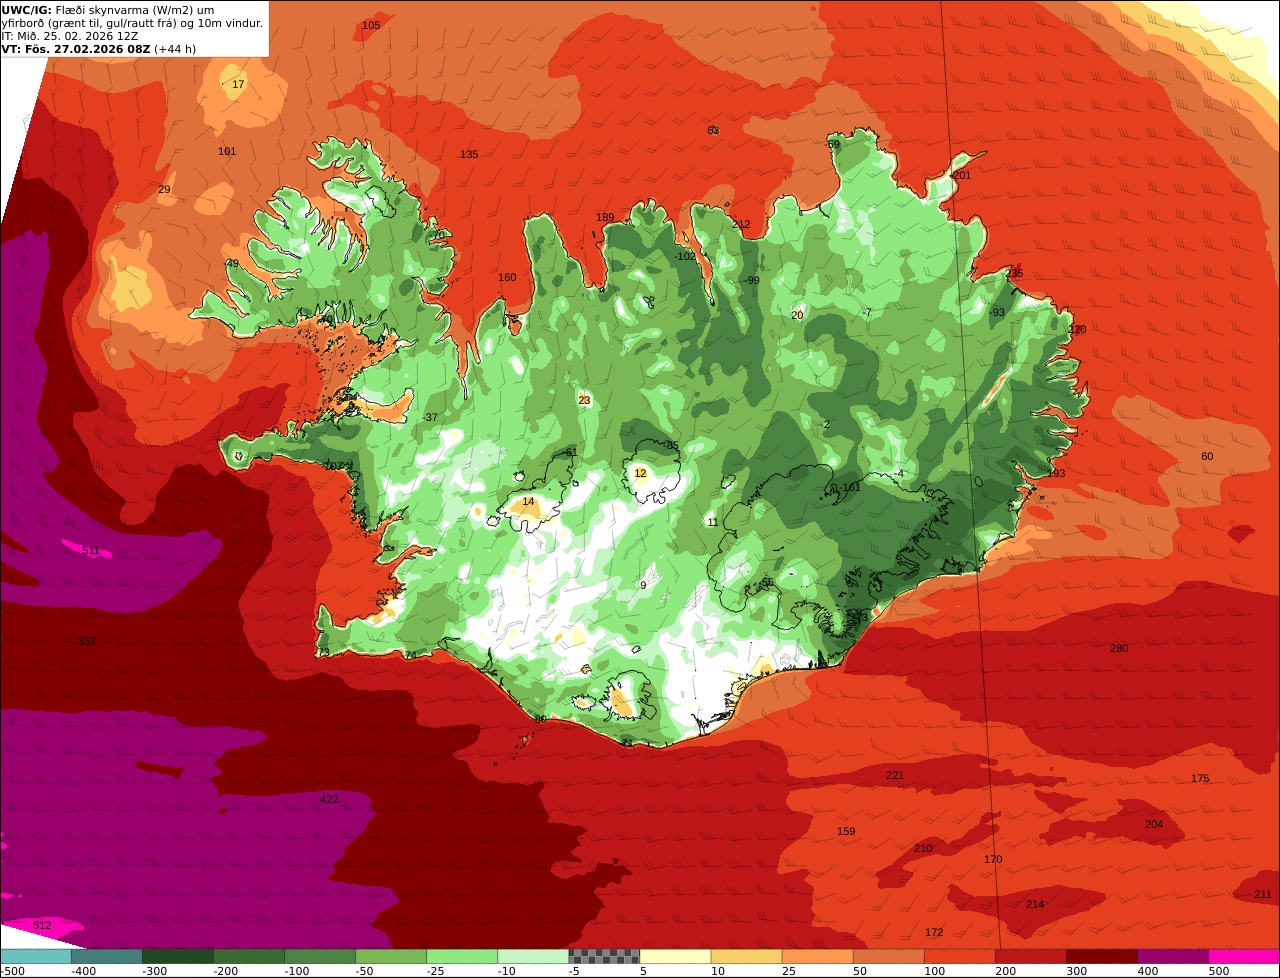Click the magenta above-500 legend swatch
The image size is (1280, 978).
click(1244, 956)
